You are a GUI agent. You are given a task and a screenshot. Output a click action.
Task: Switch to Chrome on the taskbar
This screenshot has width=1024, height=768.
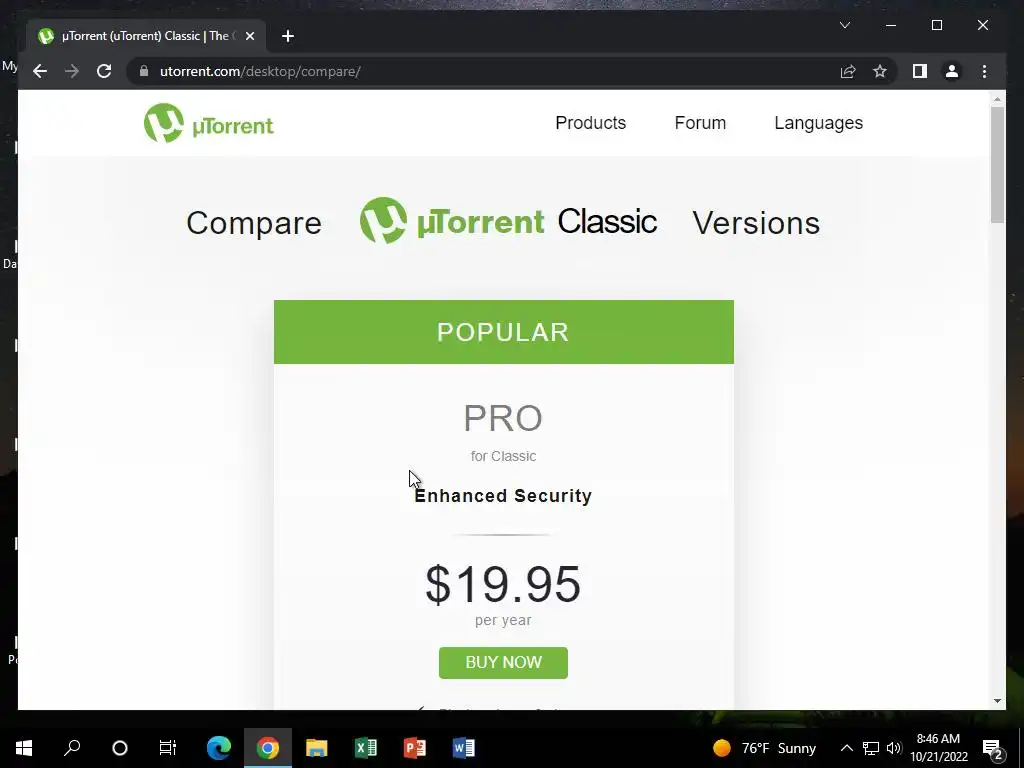(x=268, y=748)
